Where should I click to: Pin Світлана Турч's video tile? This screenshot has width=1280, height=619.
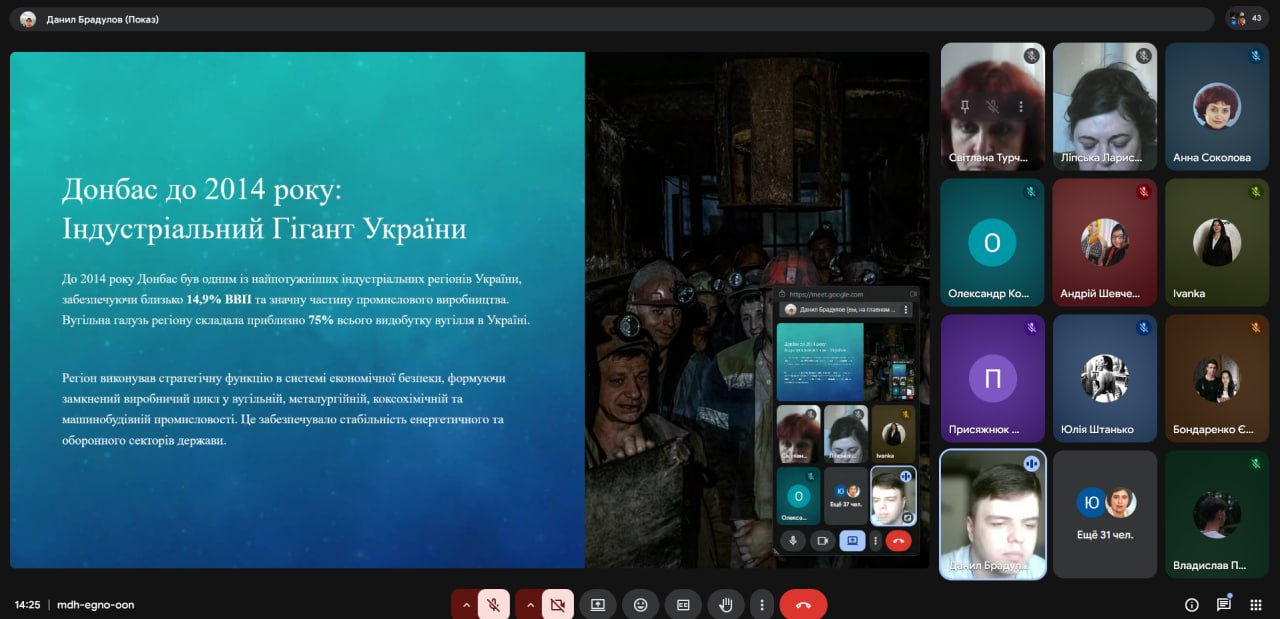965,105
